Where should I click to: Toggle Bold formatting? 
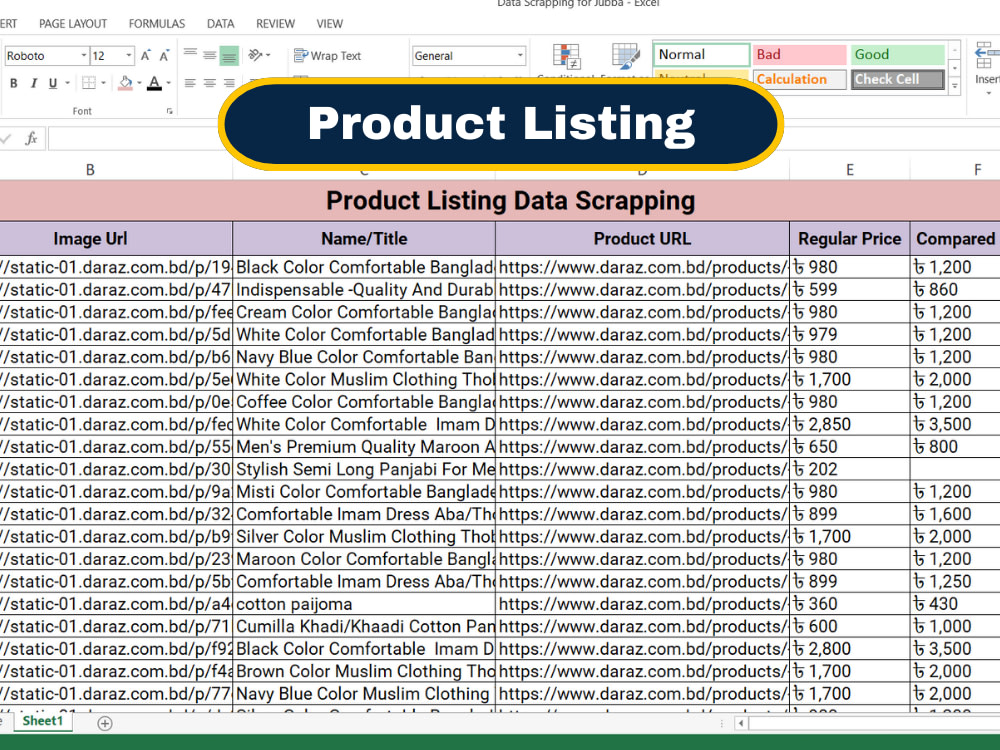(x=13, y=83)
